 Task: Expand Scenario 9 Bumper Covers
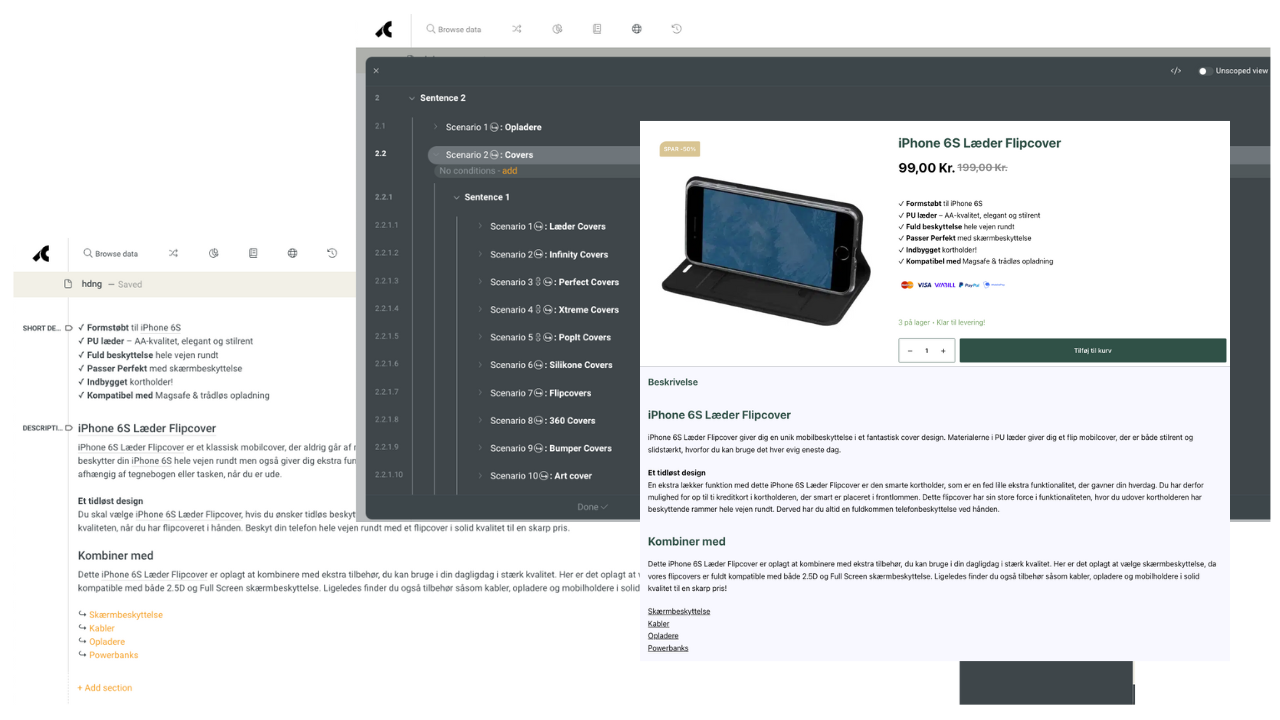(x=480, y=448)
